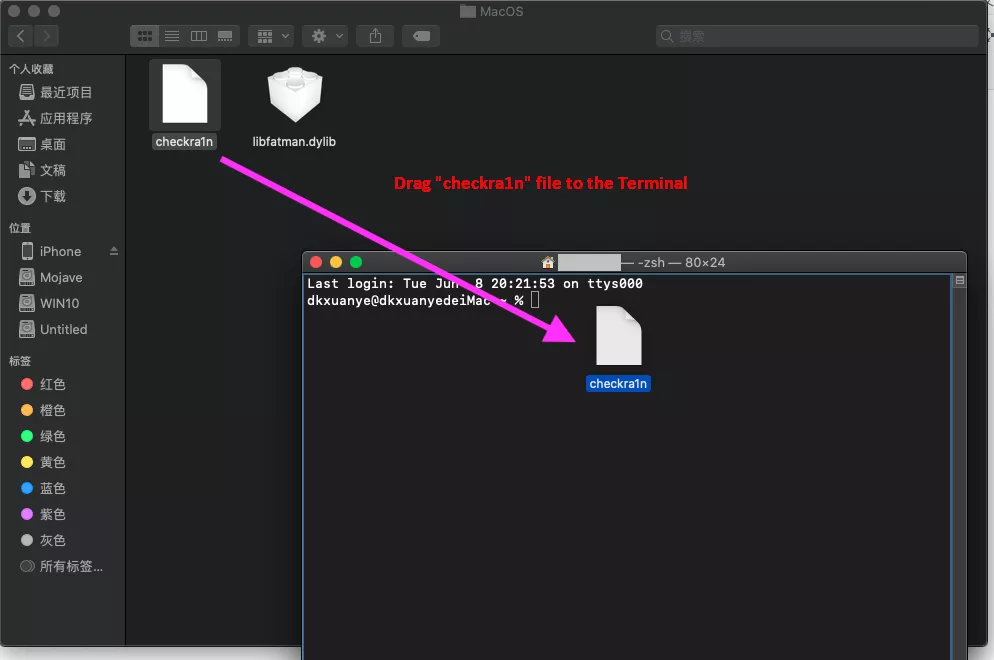Open the gear action menu
This screenshot has width=994, height=660.
click(327, 36)
